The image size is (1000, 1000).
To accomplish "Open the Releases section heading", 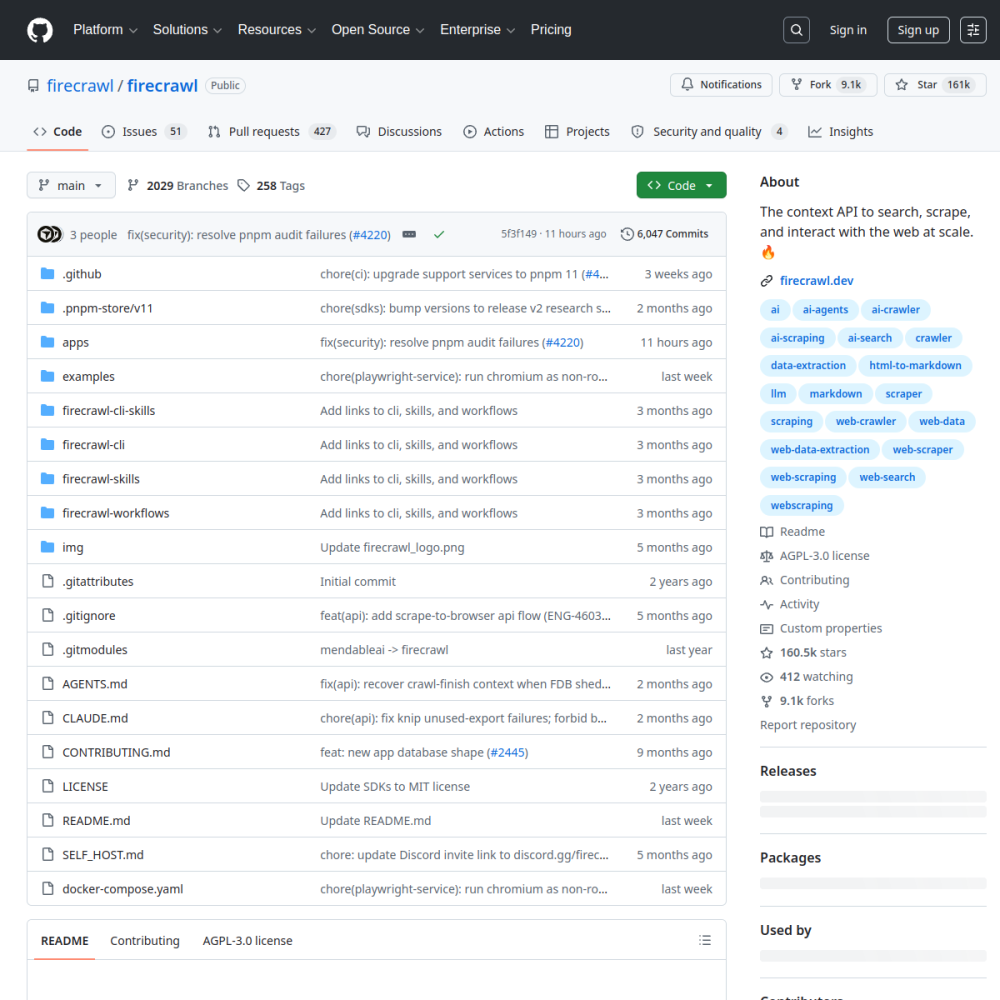I will tap(788, 771).
